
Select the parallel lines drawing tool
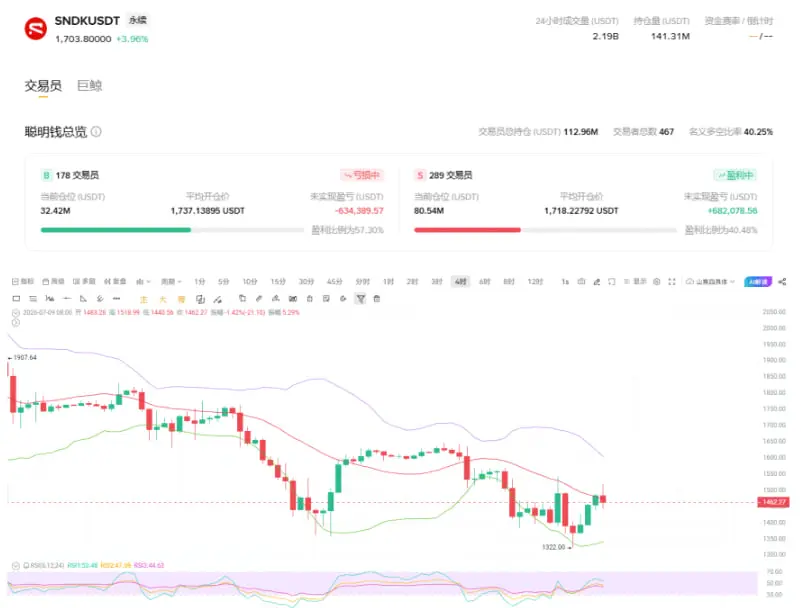point(33,298)
